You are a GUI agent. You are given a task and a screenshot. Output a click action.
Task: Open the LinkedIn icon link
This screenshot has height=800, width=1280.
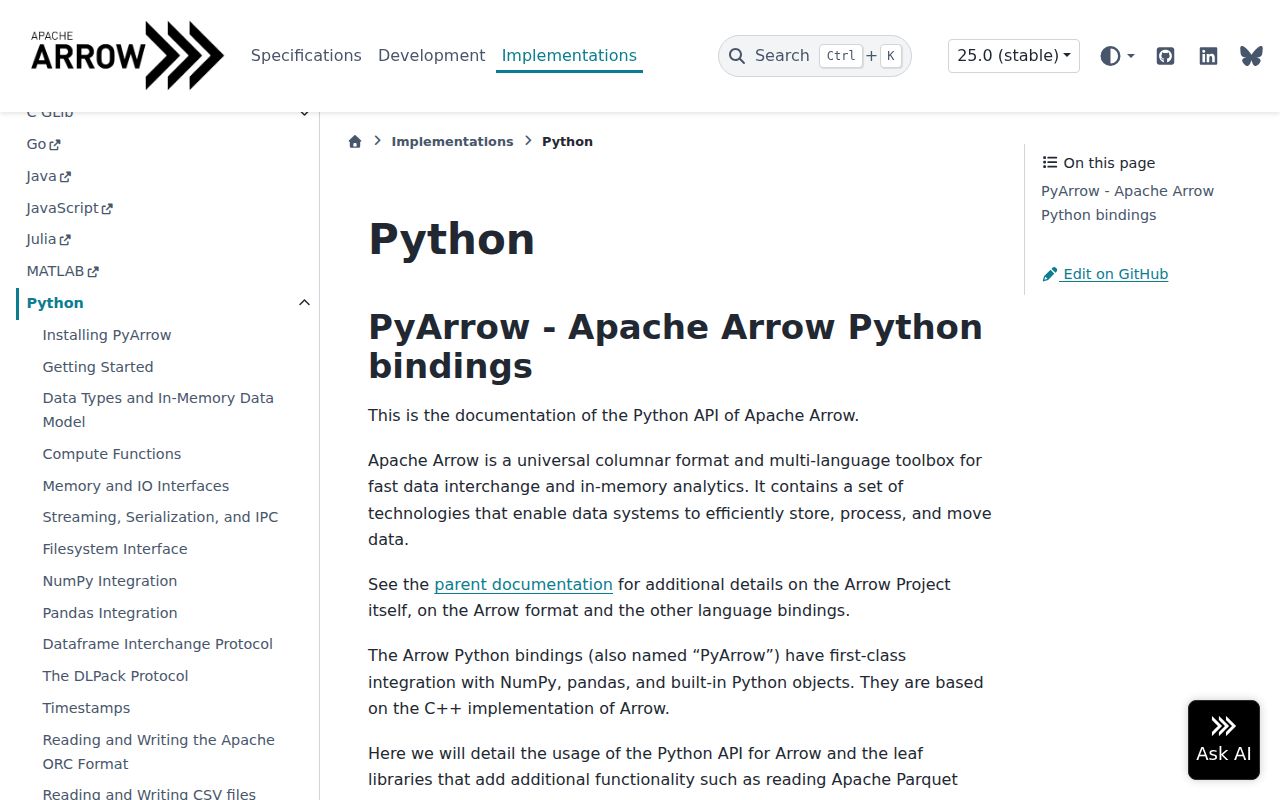coord(1208,56)
